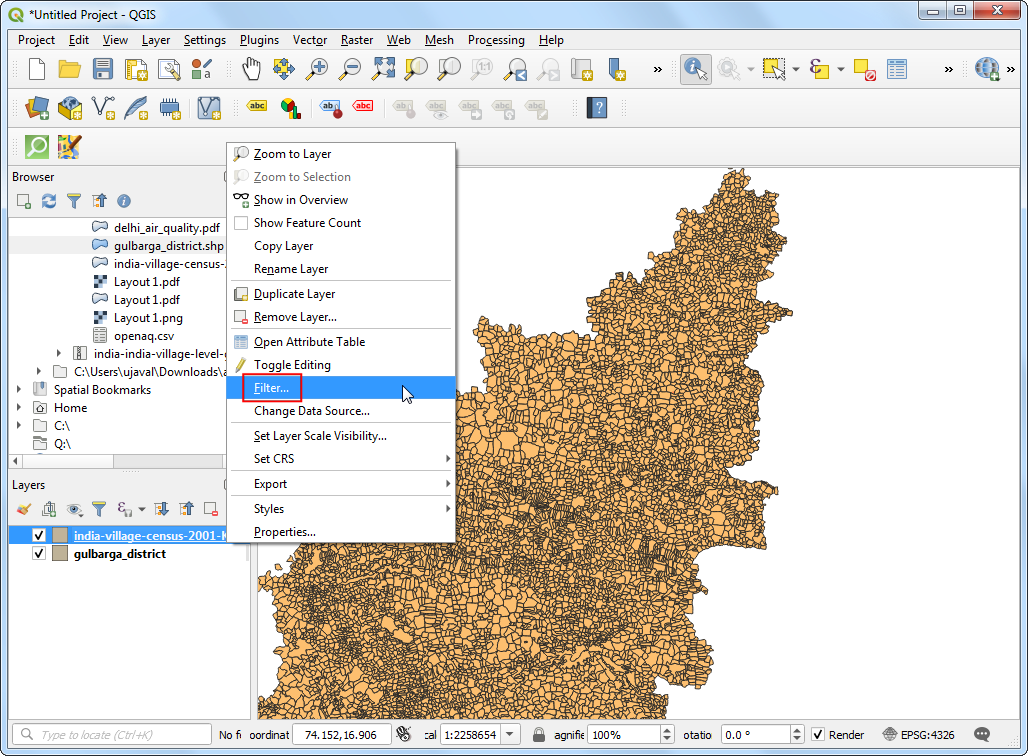Click Remove Layer icon in Layers panel

211,509
